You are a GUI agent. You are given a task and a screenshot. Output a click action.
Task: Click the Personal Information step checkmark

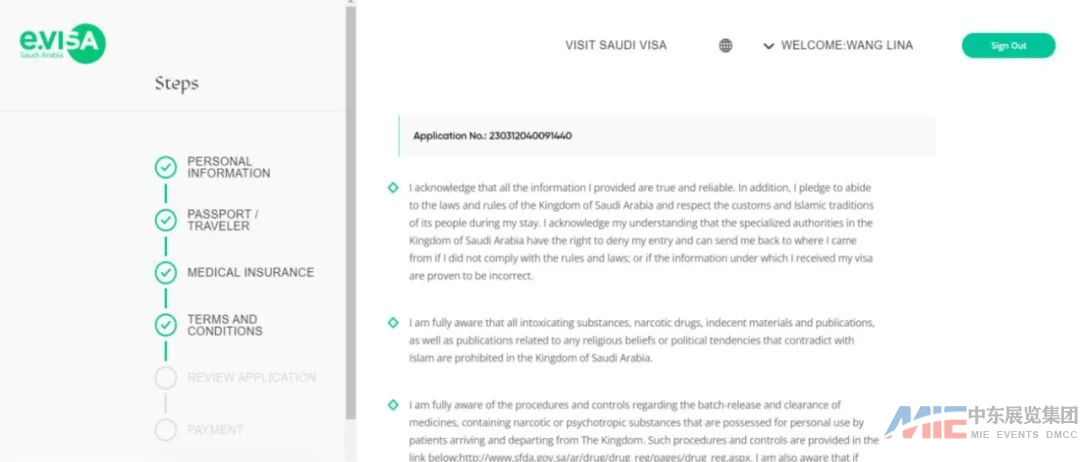point(166,168)
